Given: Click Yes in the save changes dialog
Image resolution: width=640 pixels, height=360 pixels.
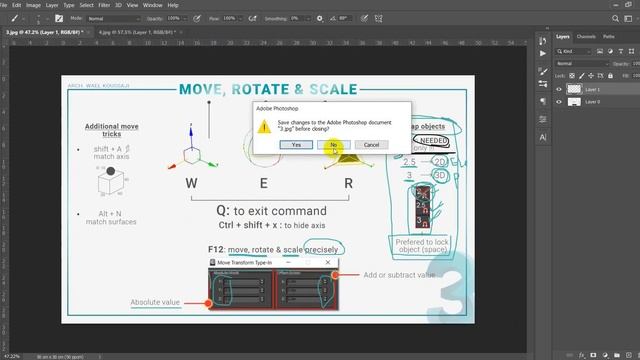Looking at the screenshot, I should [x=296, y=145].
